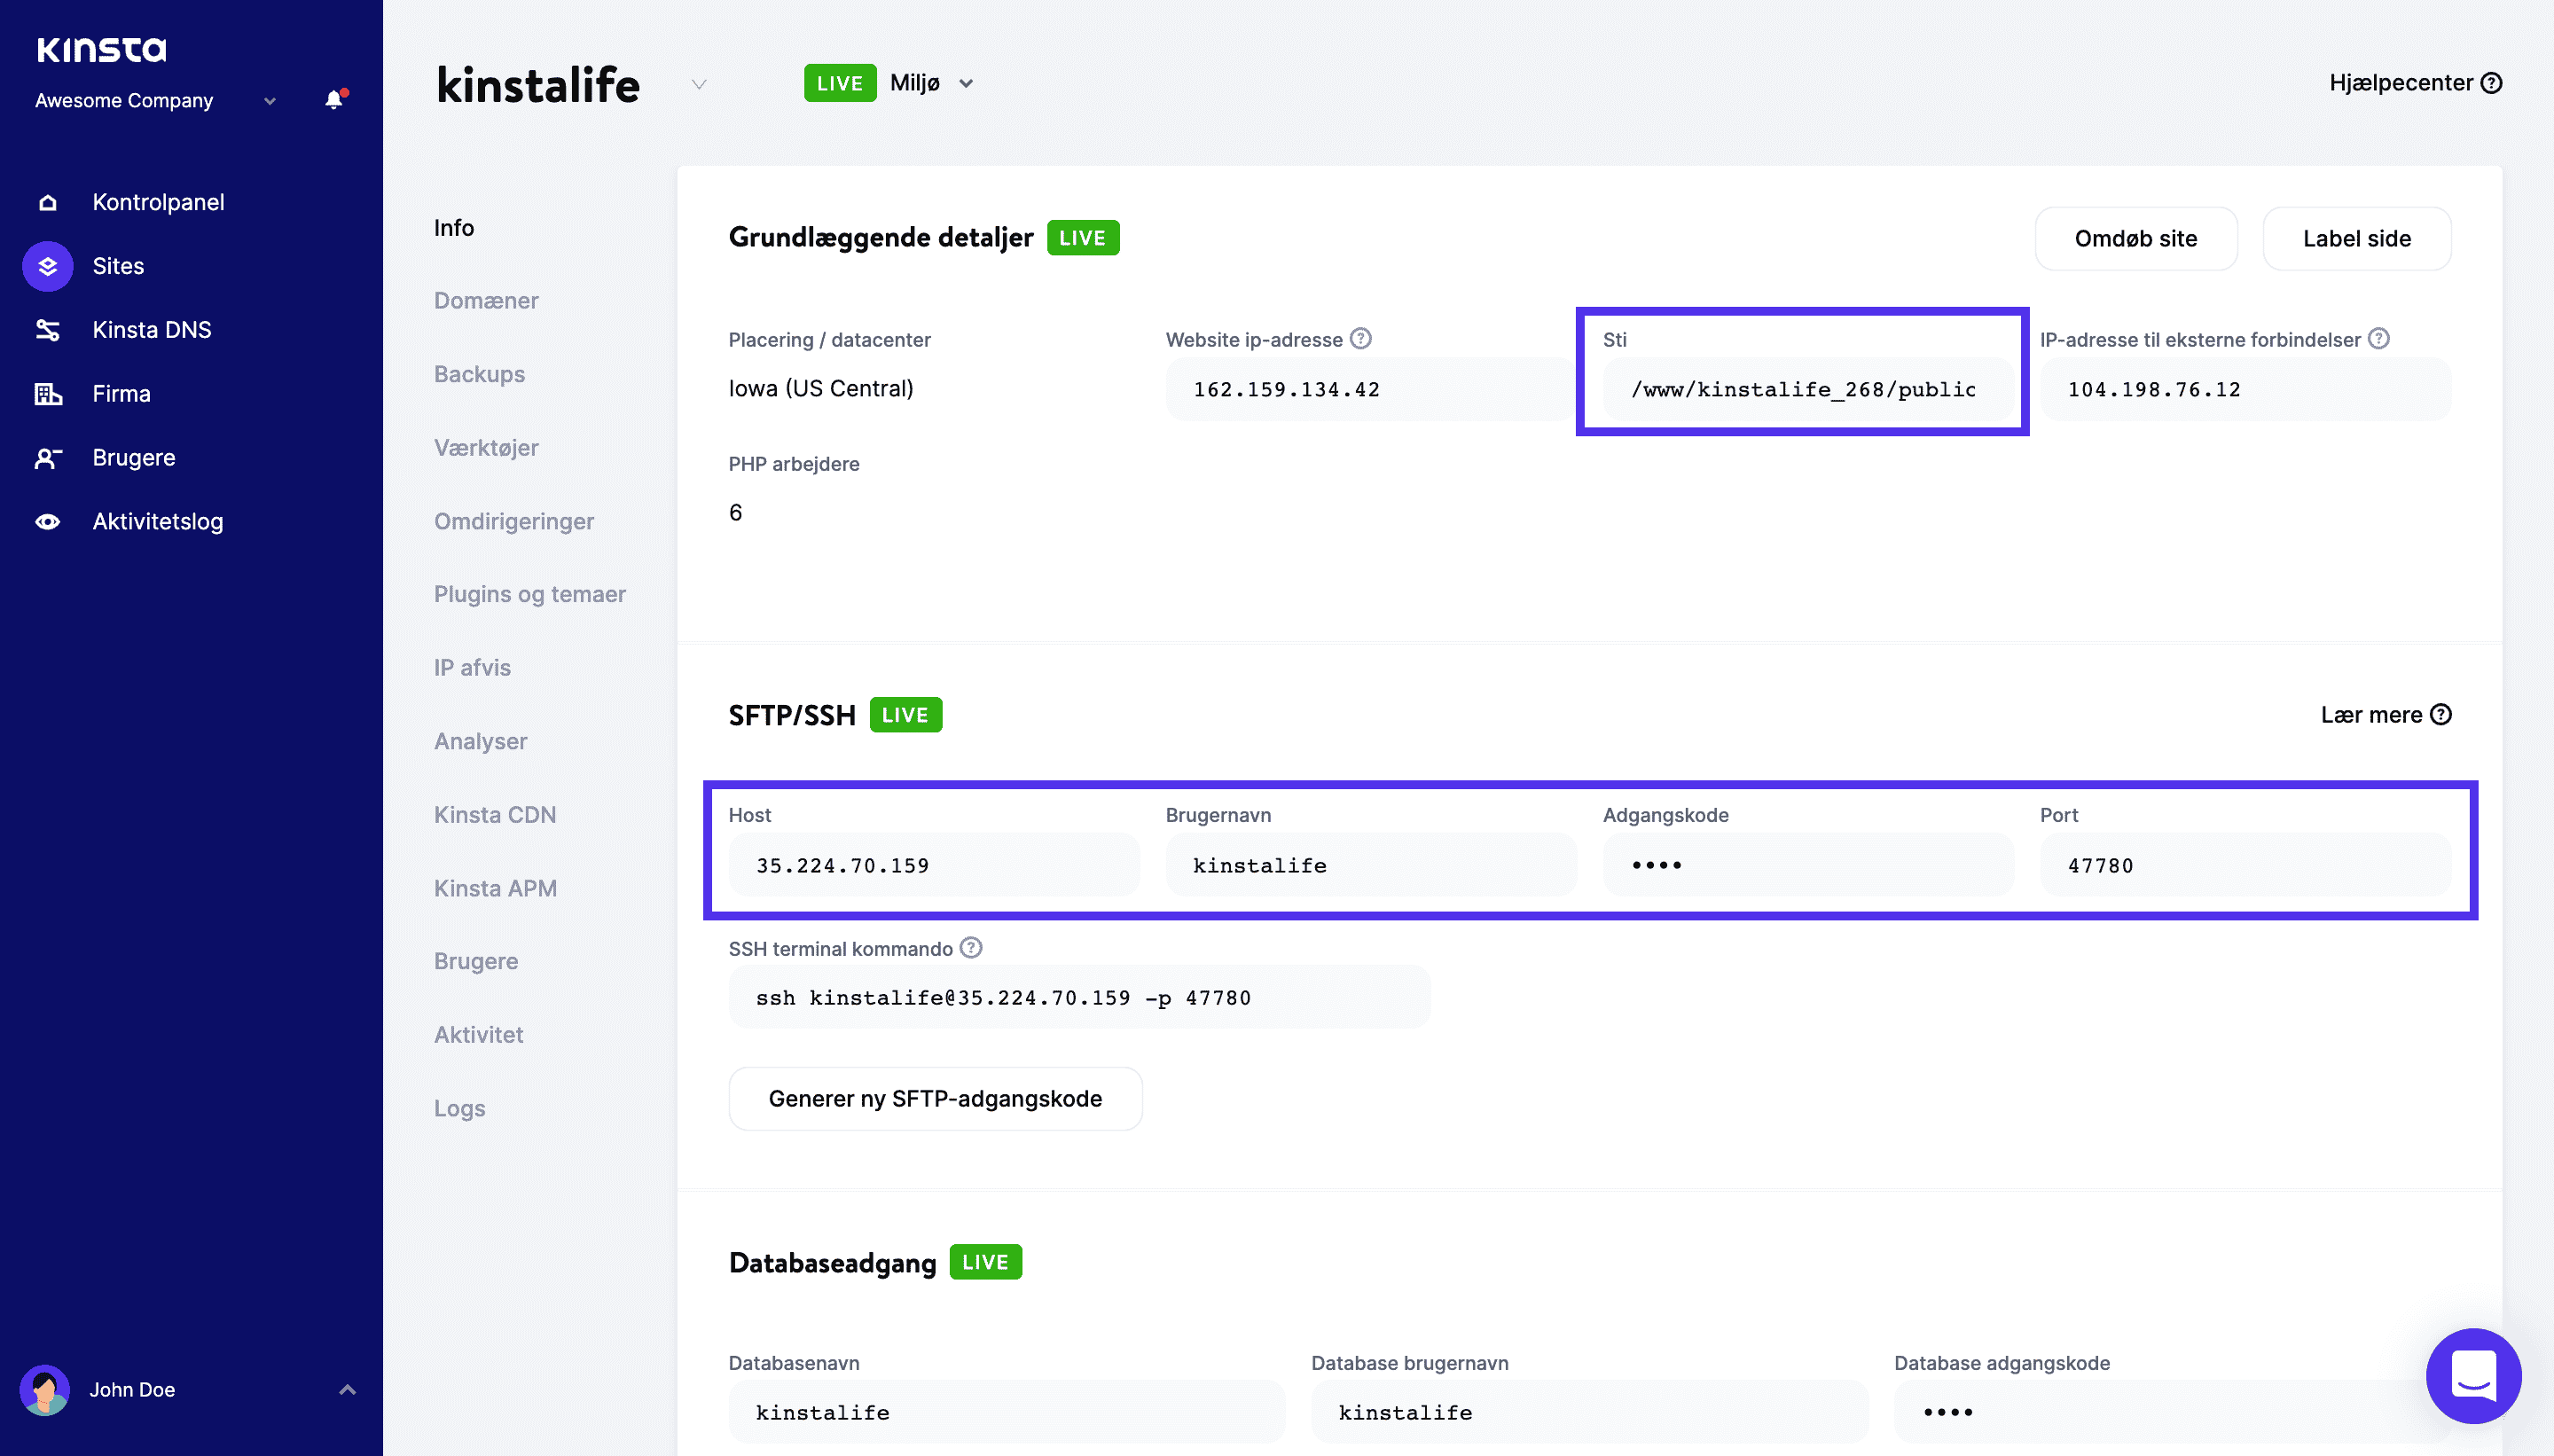Screen dimensions: 2554x1456
Task: Generate a new SFTP password
Action: pyautogui.click(x=935, y=1098)
